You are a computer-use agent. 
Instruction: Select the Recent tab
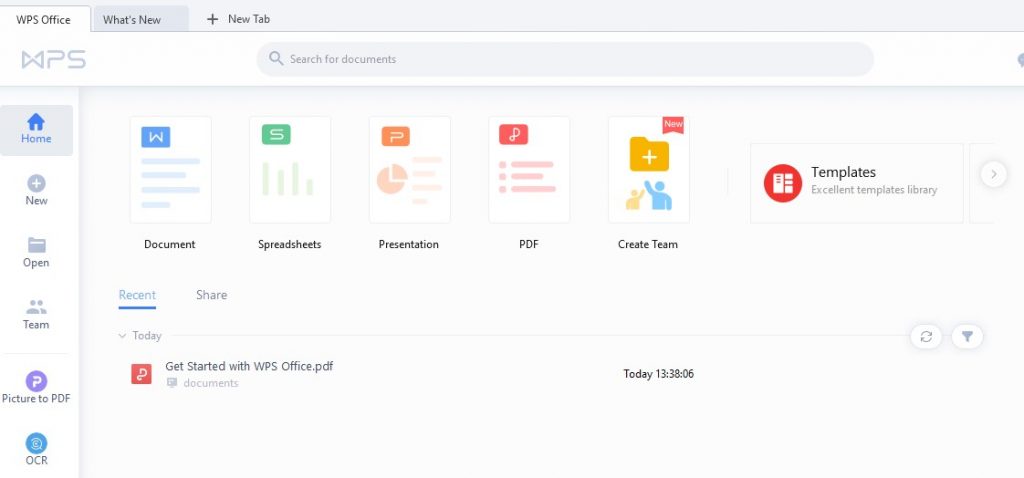point(137,295)
